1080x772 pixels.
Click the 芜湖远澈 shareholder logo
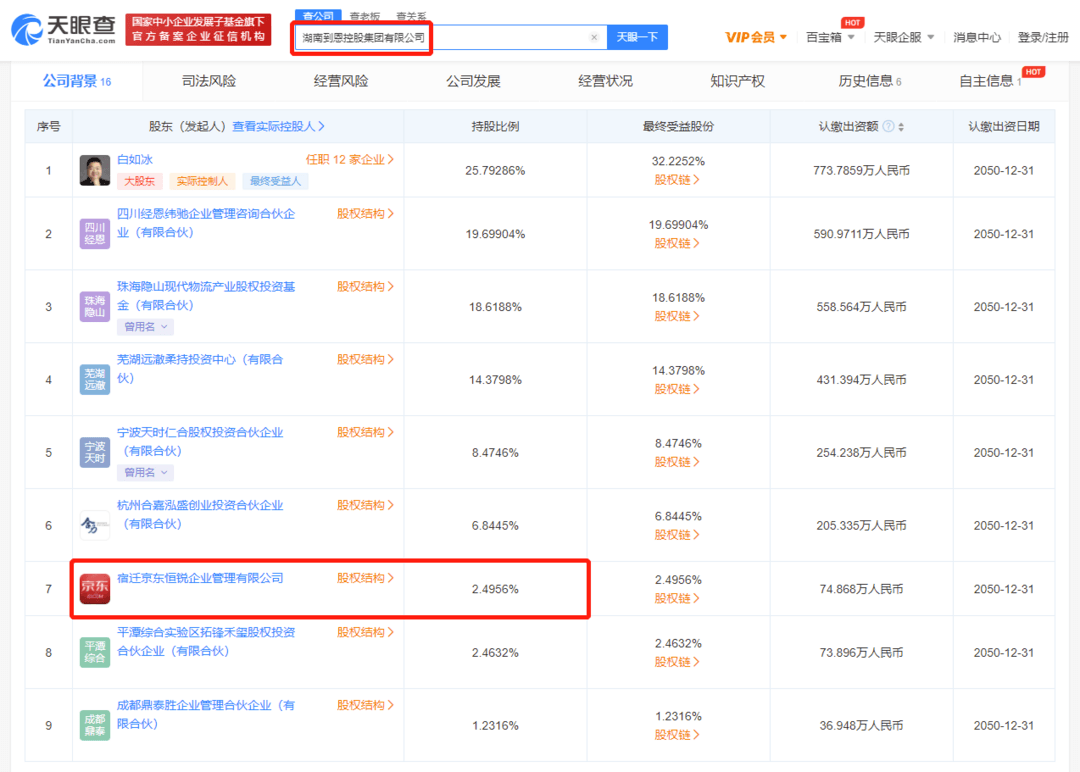click(94, 379)
